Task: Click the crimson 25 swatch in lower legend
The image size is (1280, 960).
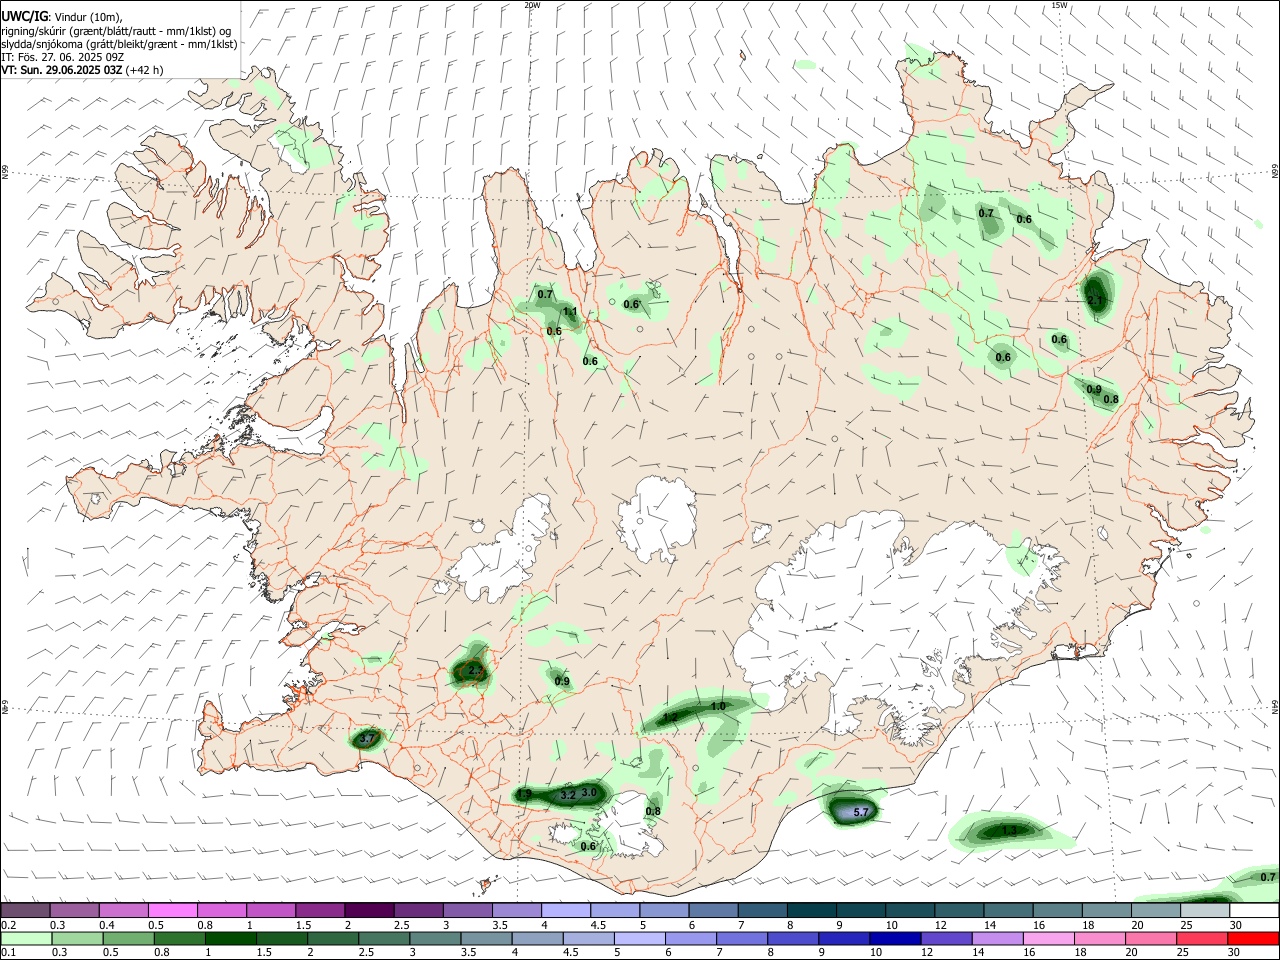Action: pos(1203,939)
